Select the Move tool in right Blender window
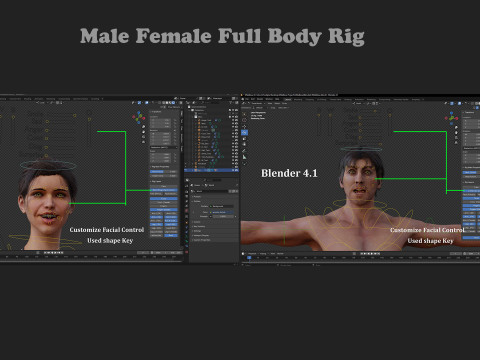This screenshot has width=480, height=360. click(x=244, y=127)
